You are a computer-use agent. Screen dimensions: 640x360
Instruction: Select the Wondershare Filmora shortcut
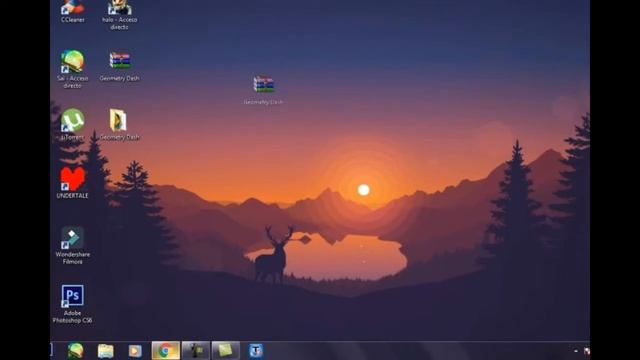[72, 245]
